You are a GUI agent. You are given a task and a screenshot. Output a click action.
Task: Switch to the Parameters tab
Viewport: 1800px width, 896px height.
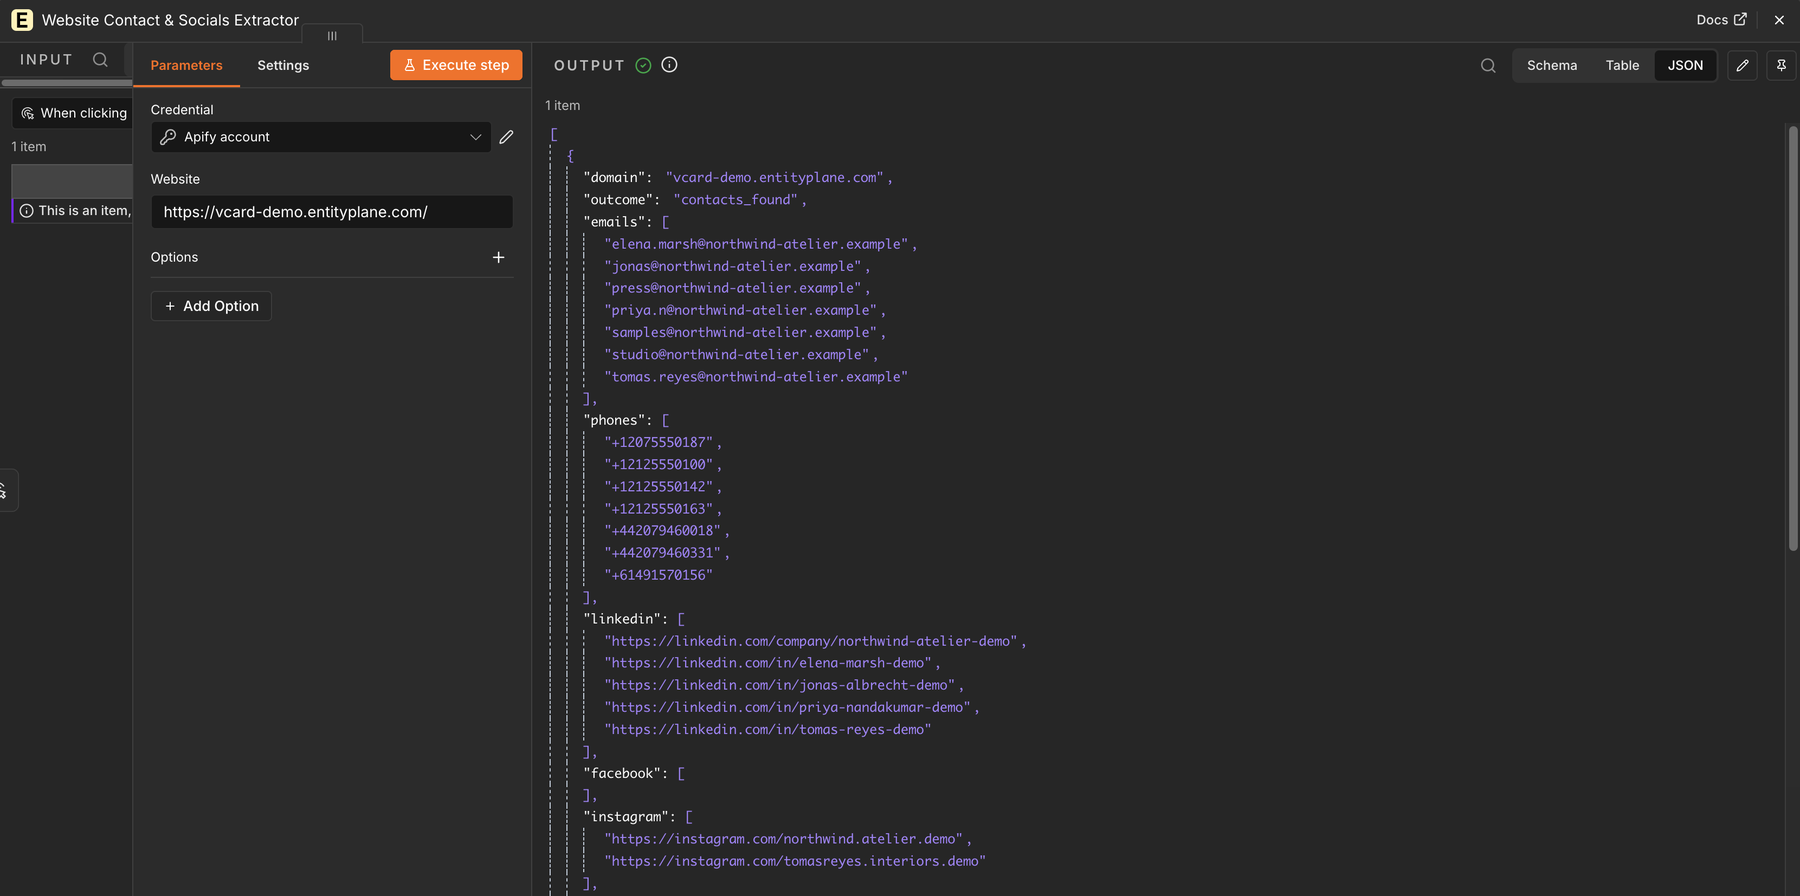coord(186,66)
